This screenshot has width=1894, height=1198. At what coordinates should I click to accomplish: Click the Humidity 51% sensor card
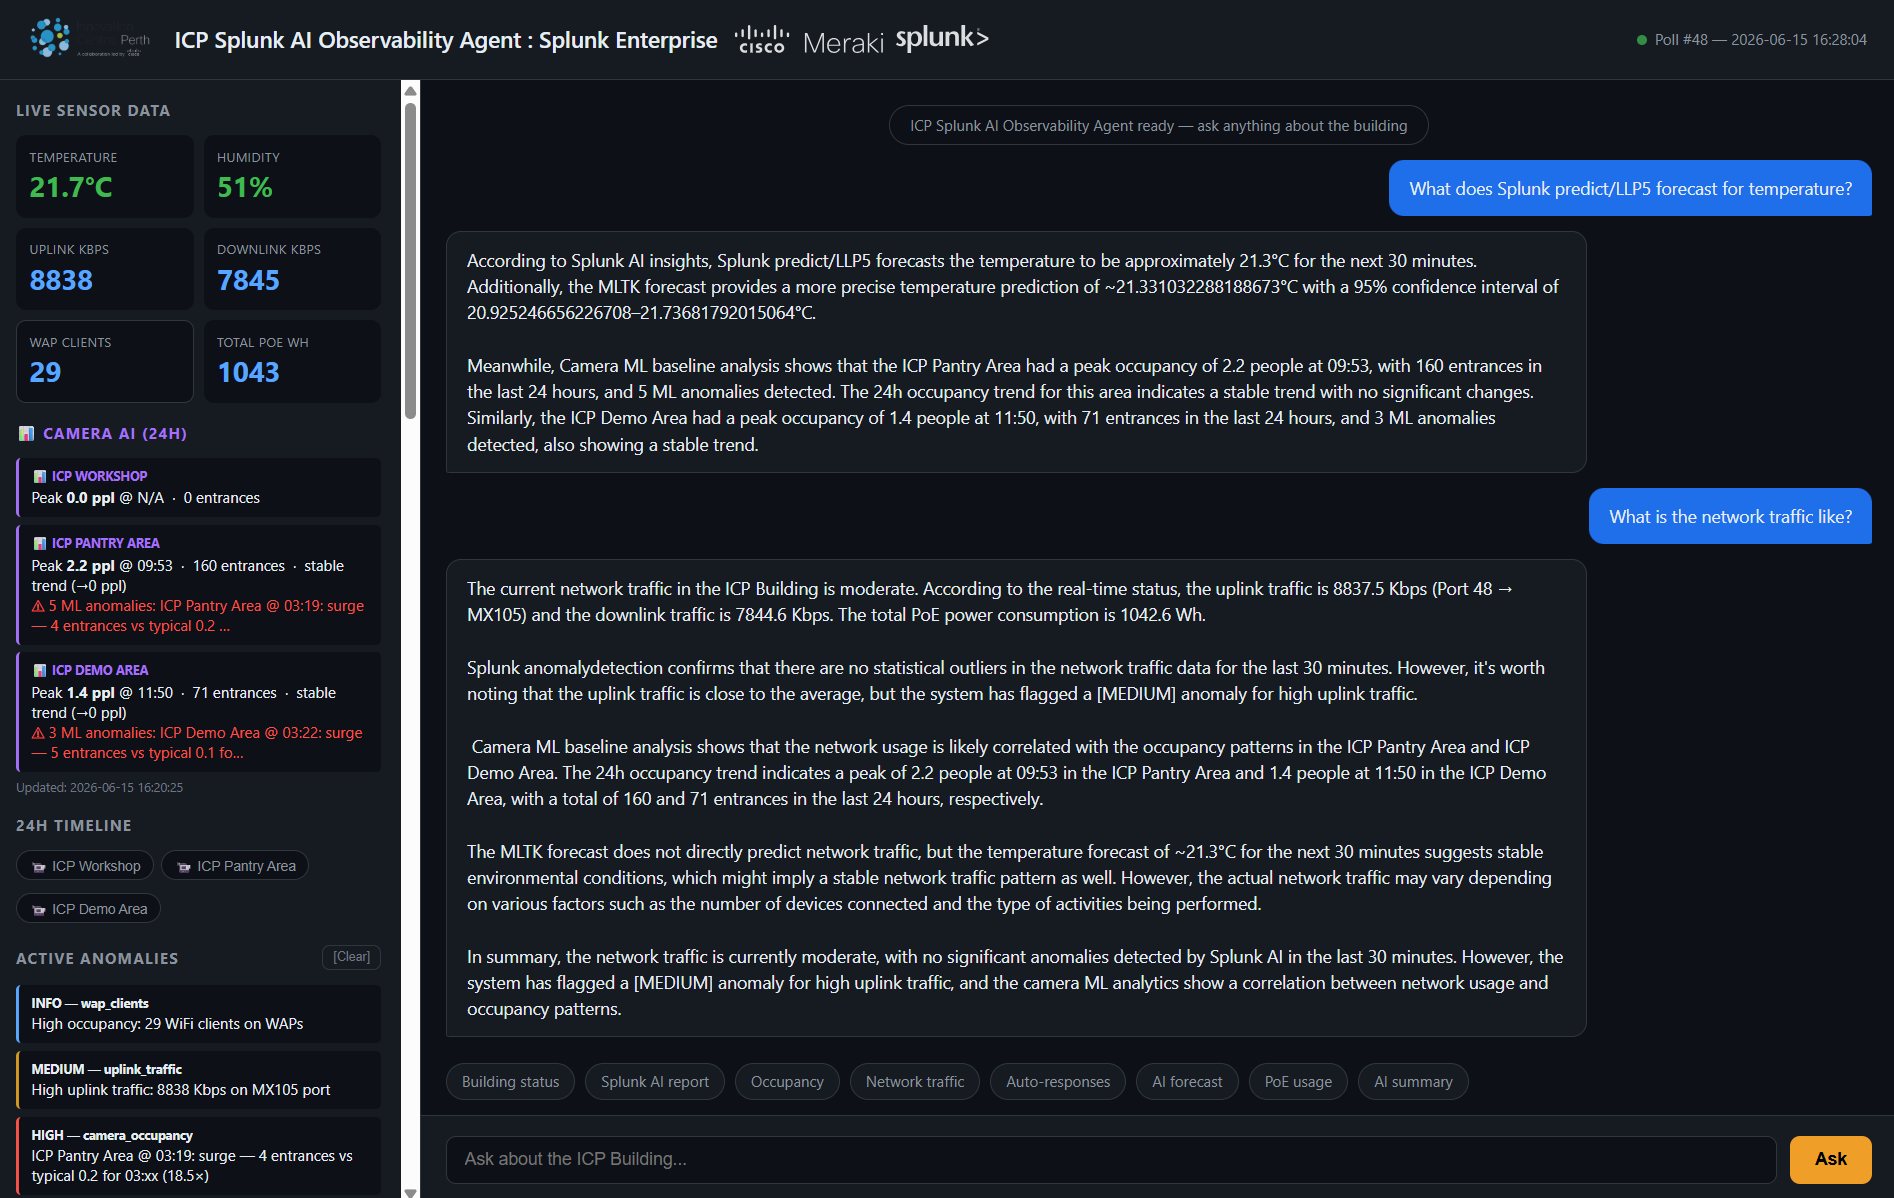click(292, 176)
